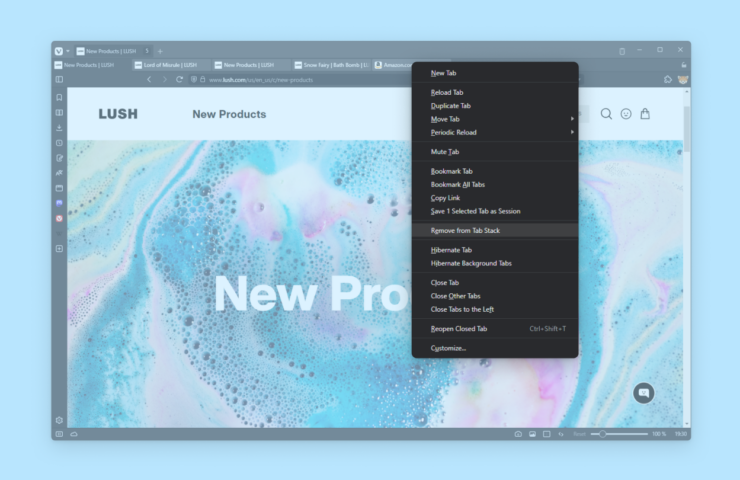Viewport: 740px width, 480px height.
Task: Open Vivaldi settings gear icon
Action: pos(59,420)
